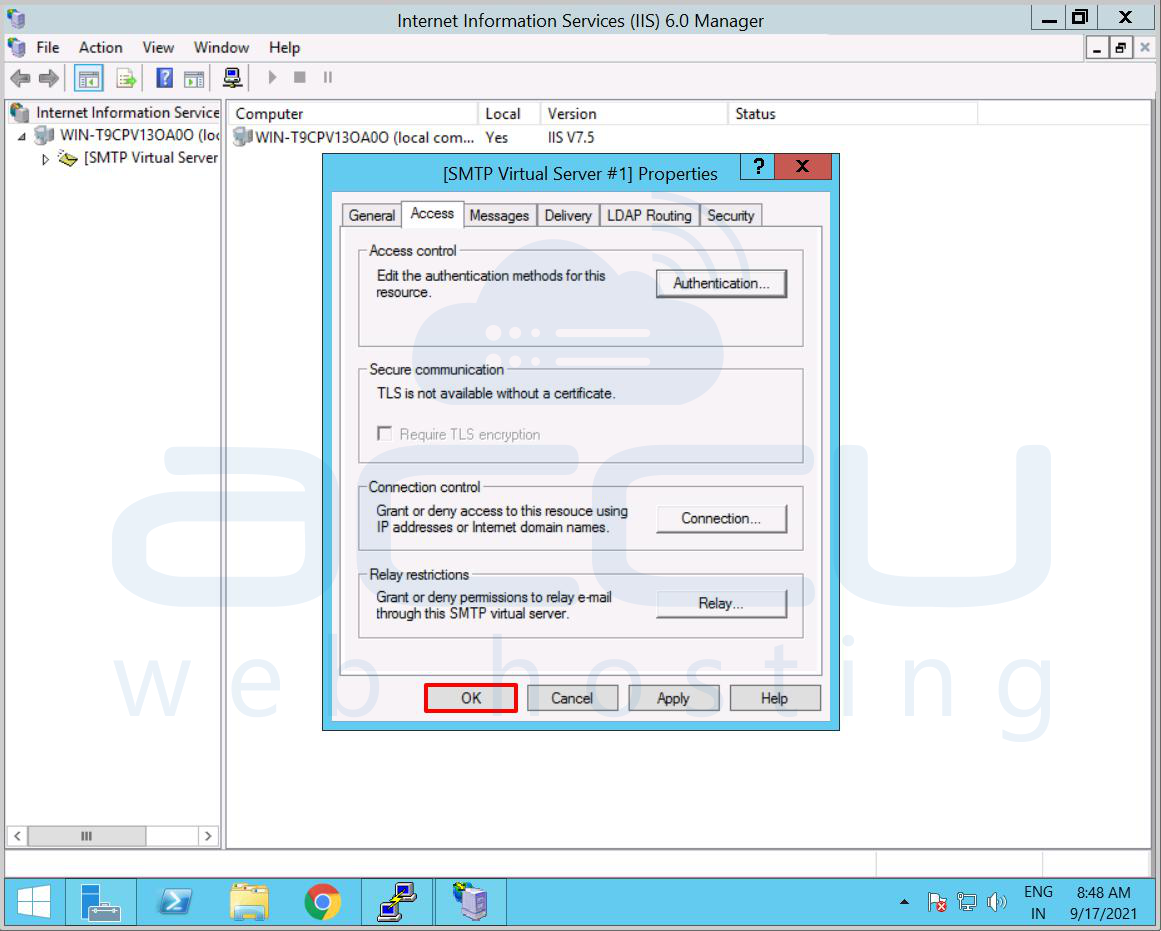Viewport: 1161px width, 931px height.
Task: Collapse the WIN-T9CPV13OA0O tree node
Action: [x=21, y=136]
